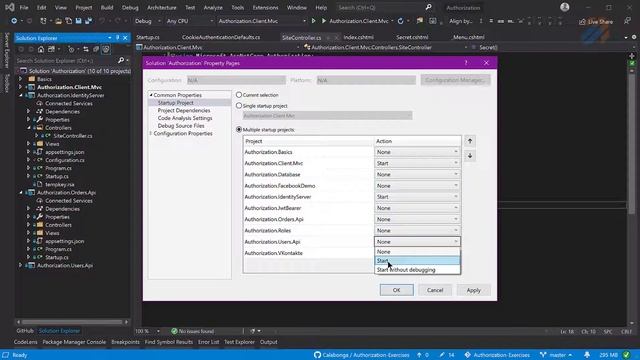Move selected project up with arrow button
The height and width of the screenshot is (360, 640).
[x=470, y=141]
